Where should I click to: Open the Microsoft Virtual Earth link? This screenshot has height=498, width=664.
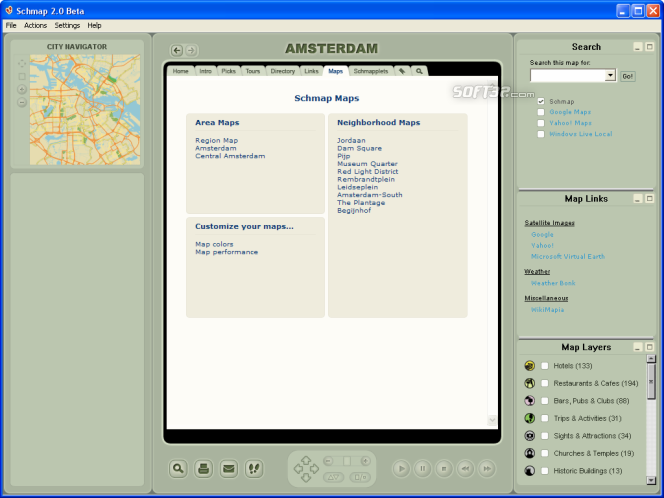568,257
